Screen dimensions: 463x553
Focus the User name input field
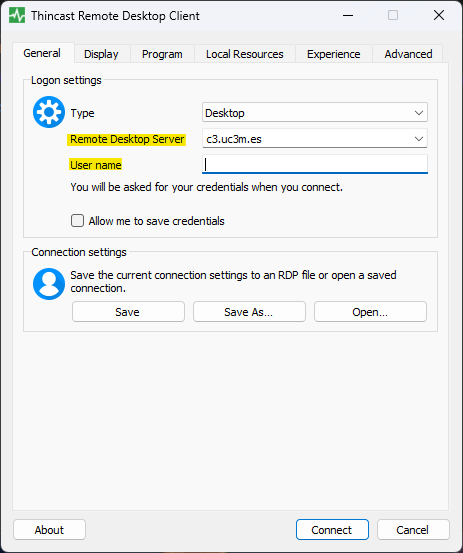(315, 164)
